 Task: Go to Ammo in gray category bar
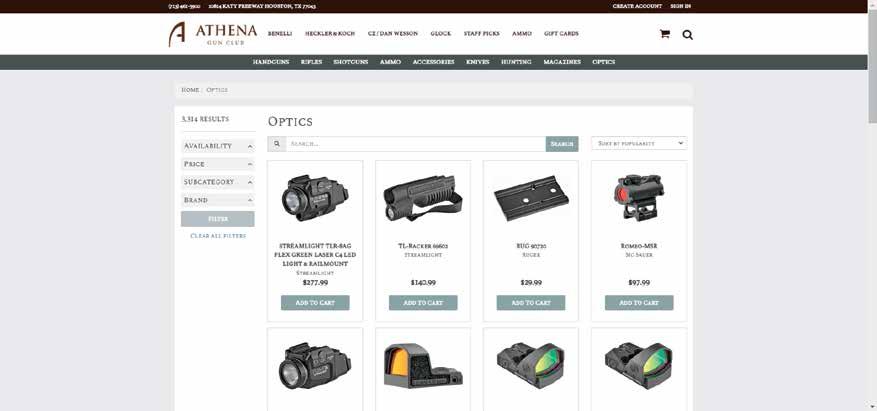[x=390, y=62]
